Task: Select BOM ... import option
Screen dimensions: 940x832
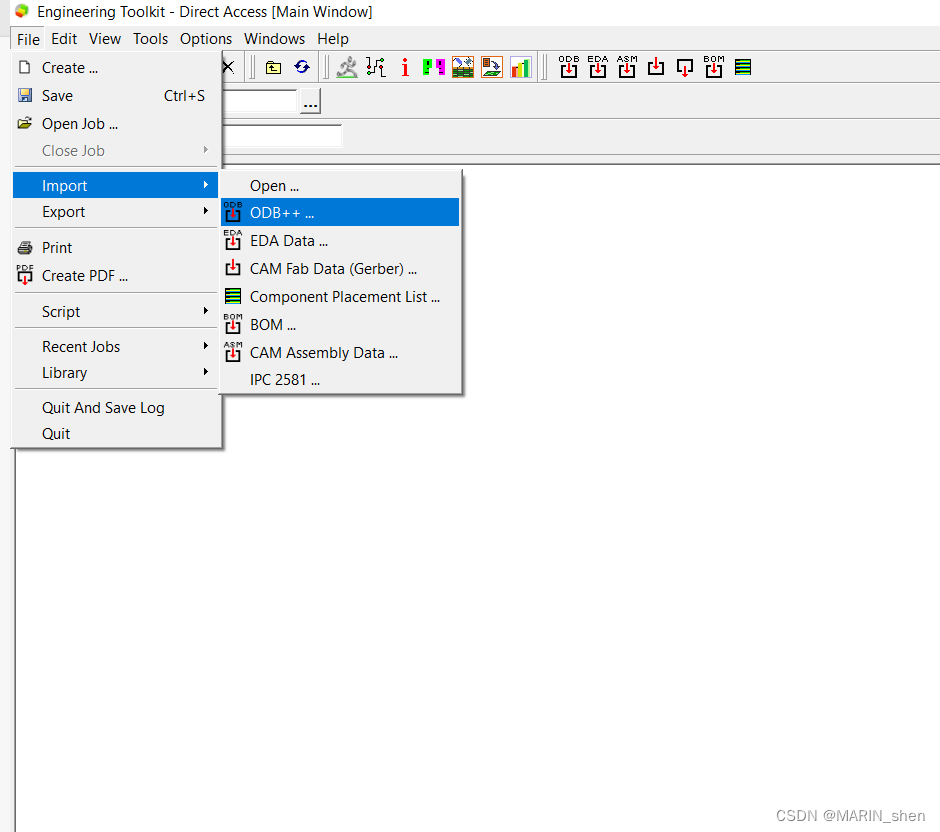Action: point(340,324)
